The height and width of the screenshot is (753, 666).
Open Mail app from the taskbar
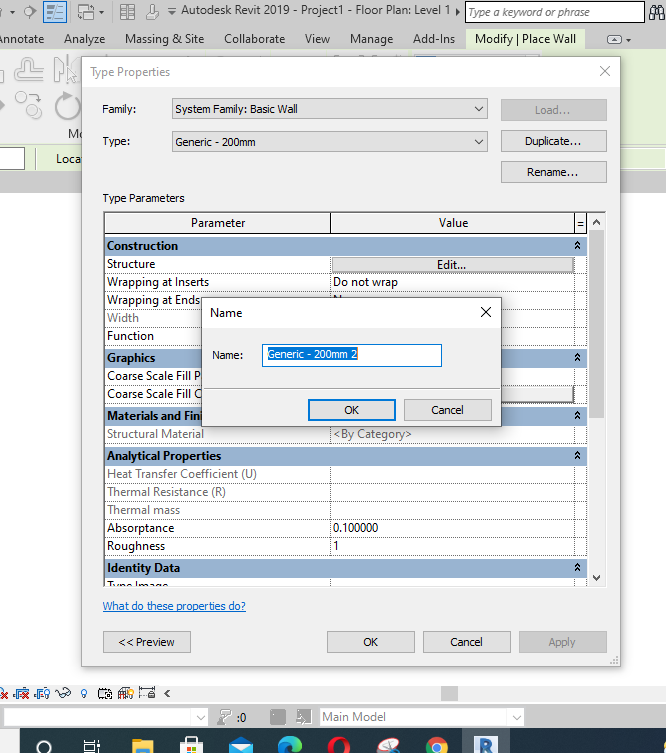click(241, 745)
